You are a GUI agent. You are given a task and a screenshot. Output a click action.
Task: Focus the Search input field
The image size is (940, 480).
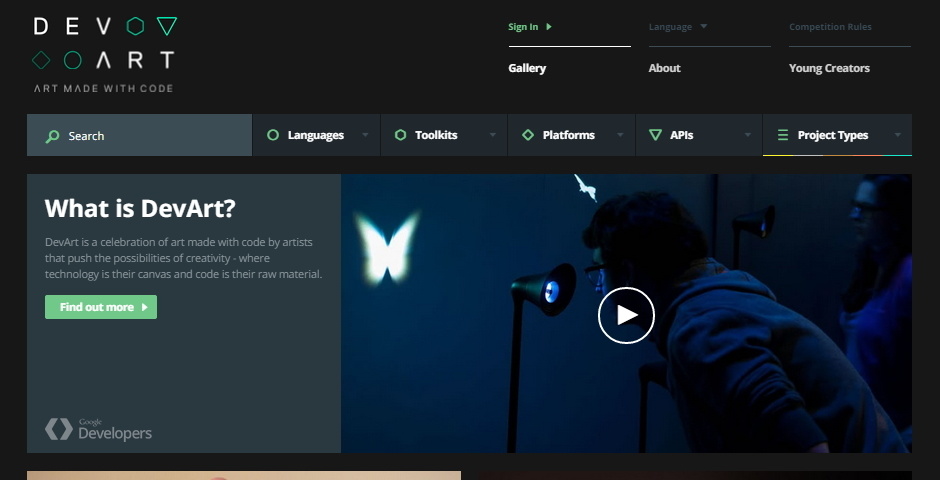140,135
